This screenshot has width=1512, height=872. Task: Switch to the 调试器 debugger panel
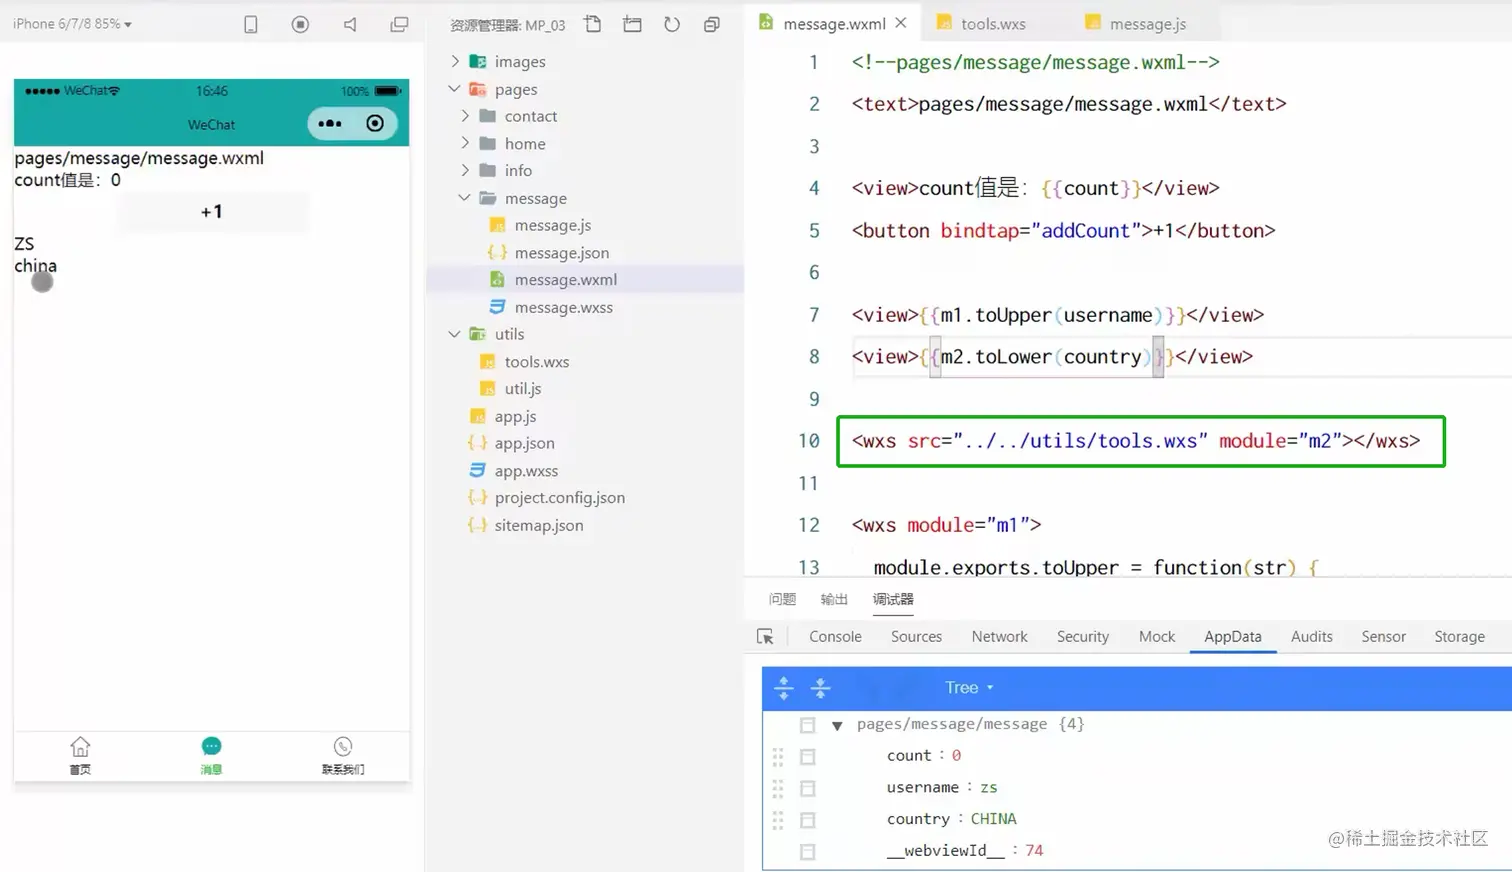coord(893,599)
